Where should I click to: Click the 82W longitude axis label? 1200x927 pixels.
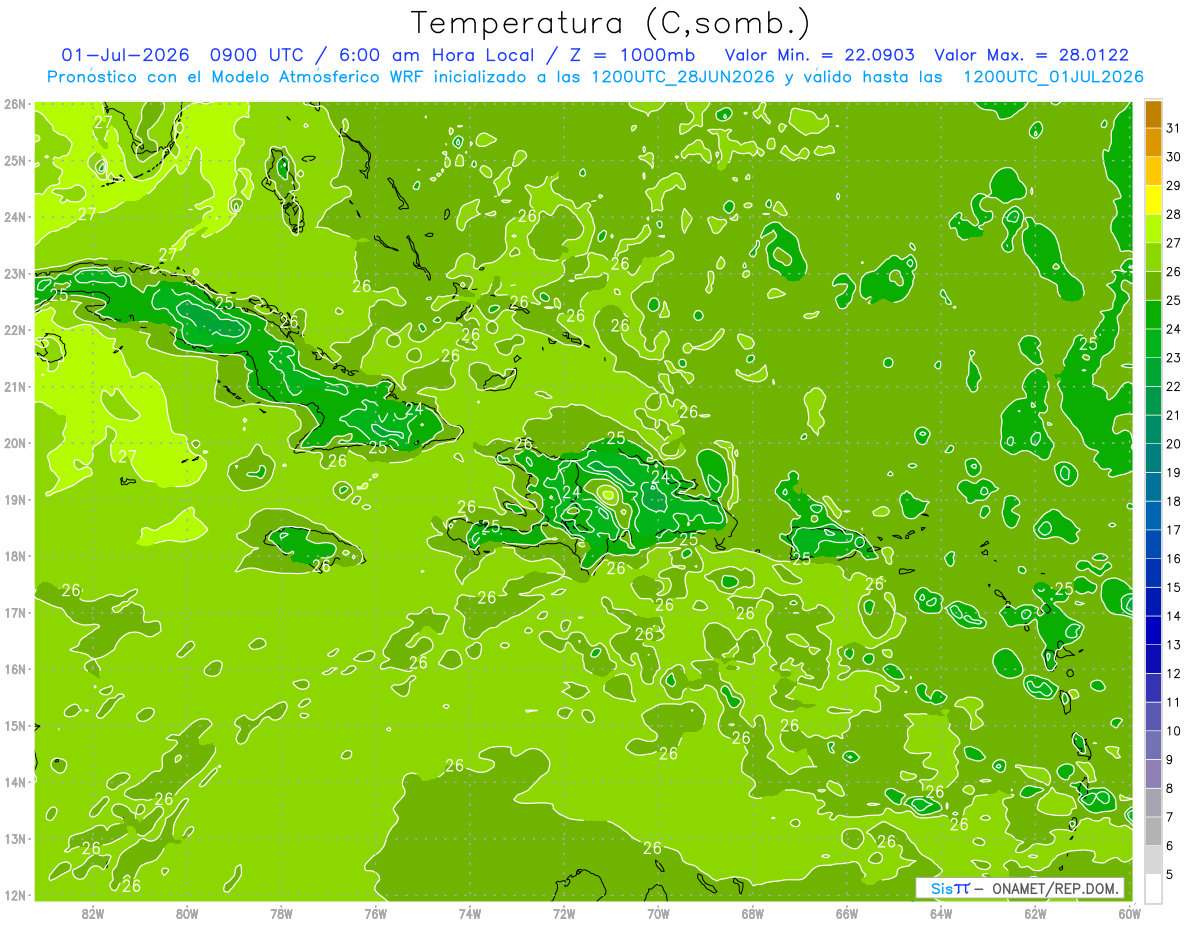click(93, 913)
